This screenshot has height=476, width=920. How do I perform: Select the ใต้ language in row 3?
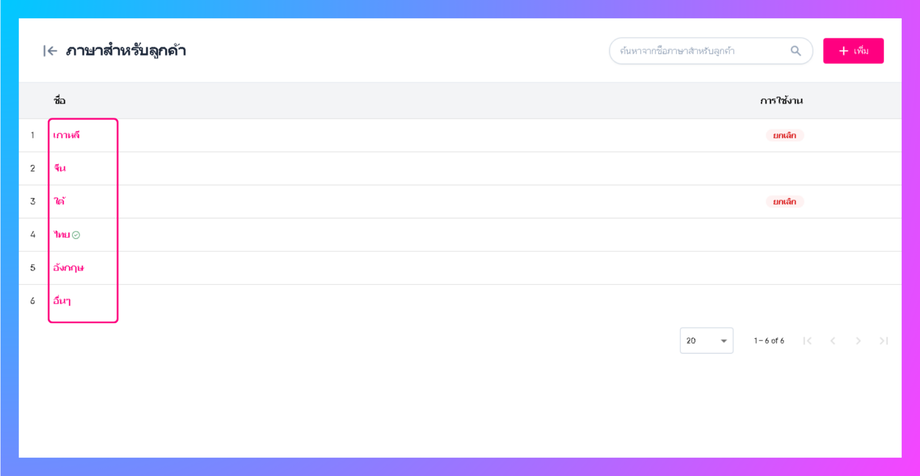click(60, 201)
